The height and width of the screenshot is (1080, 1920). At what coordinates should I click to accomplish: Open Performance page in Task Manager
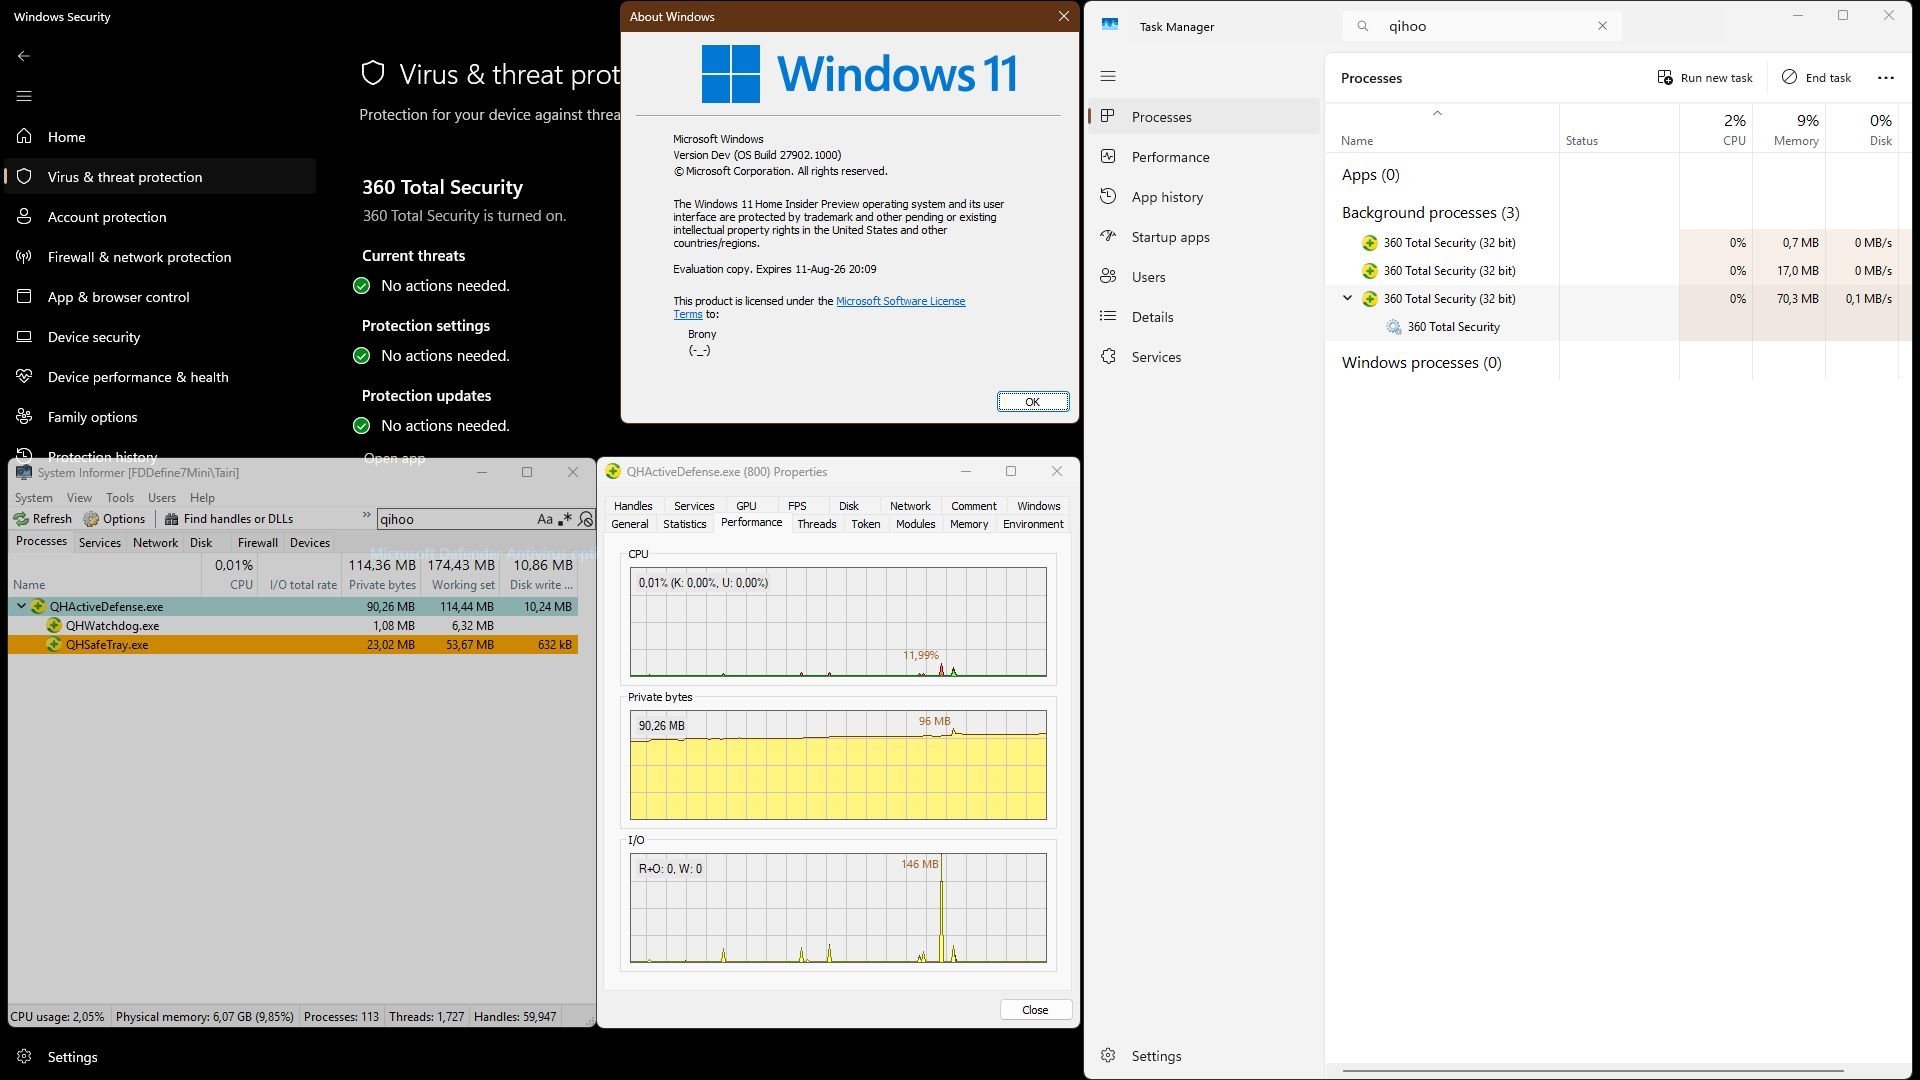1204,157
